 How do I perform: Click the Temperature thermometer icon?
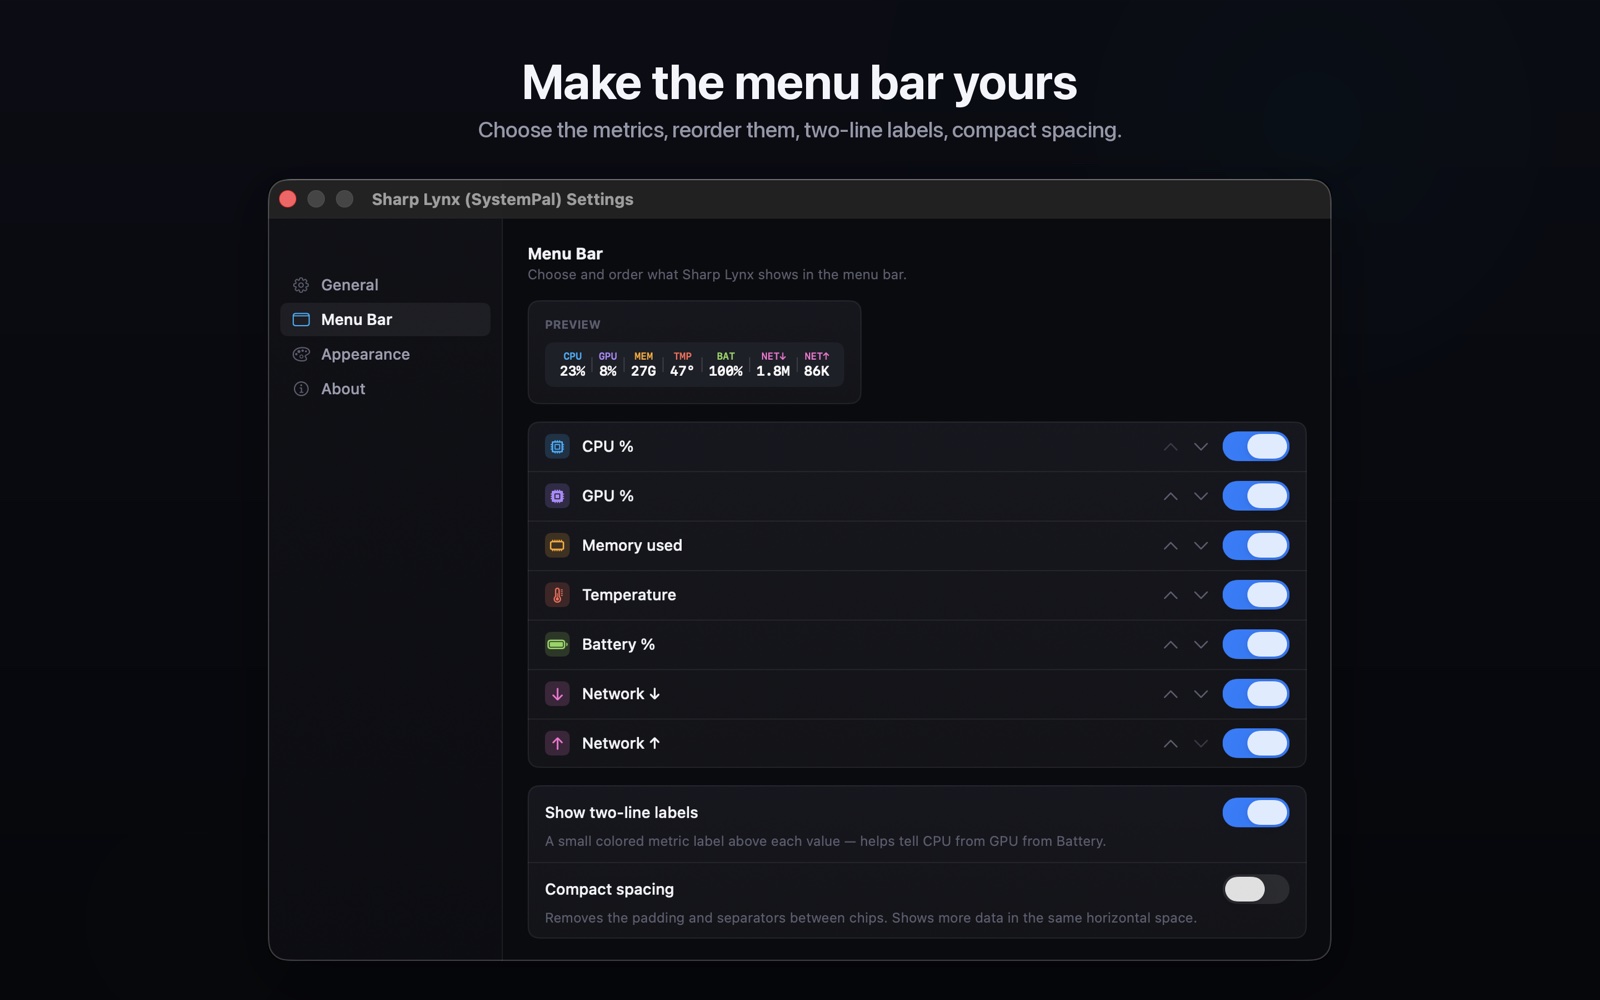(x=557, y=595)
